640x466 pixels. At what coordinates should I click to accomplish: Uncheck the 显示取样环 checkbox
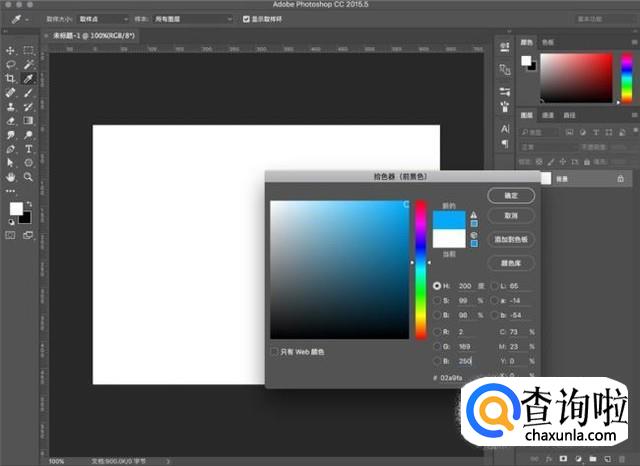pyautogui.click(x=247, y=18)
